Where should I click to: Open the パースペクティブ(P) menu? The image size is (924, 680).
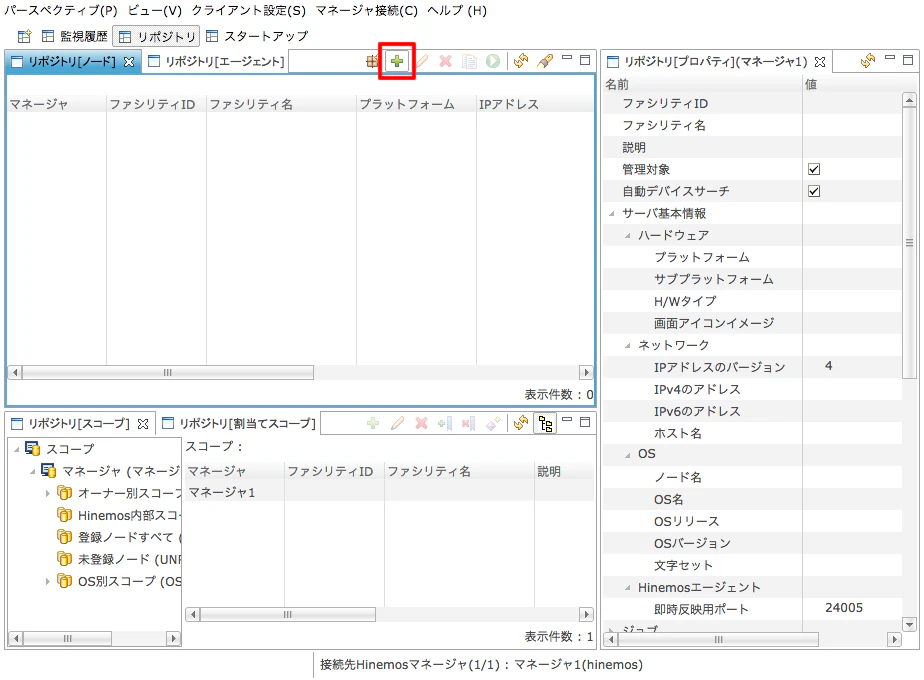click(x=61, y=11)
